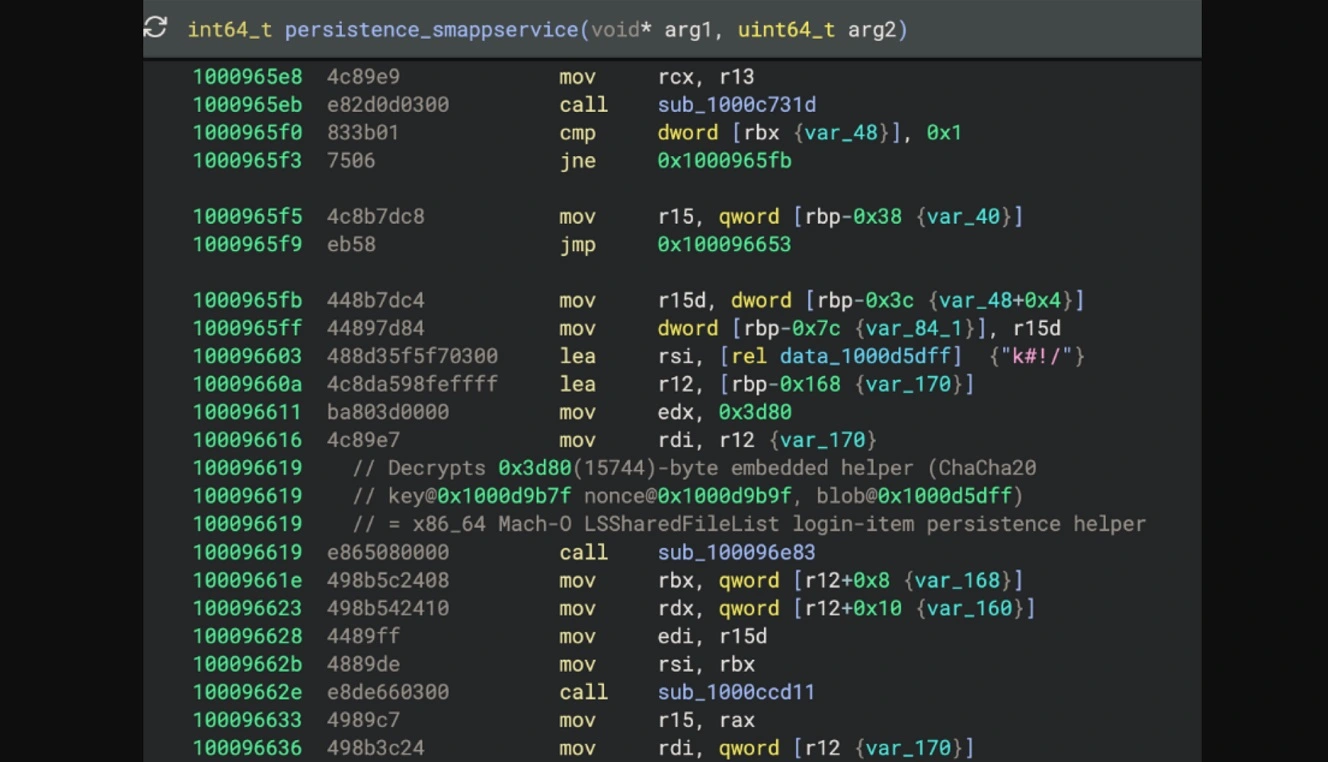This screenshot has width=1328, height=762.
Task: Click address 1000965f5 of mov r15 qword
Action: coord(247,217)
